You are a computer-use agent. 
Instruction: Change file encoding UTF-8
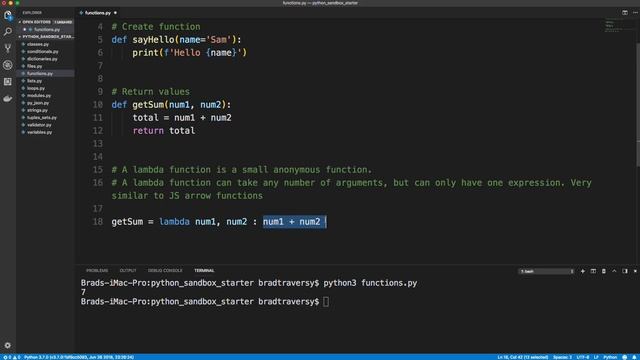pos(583,357)
